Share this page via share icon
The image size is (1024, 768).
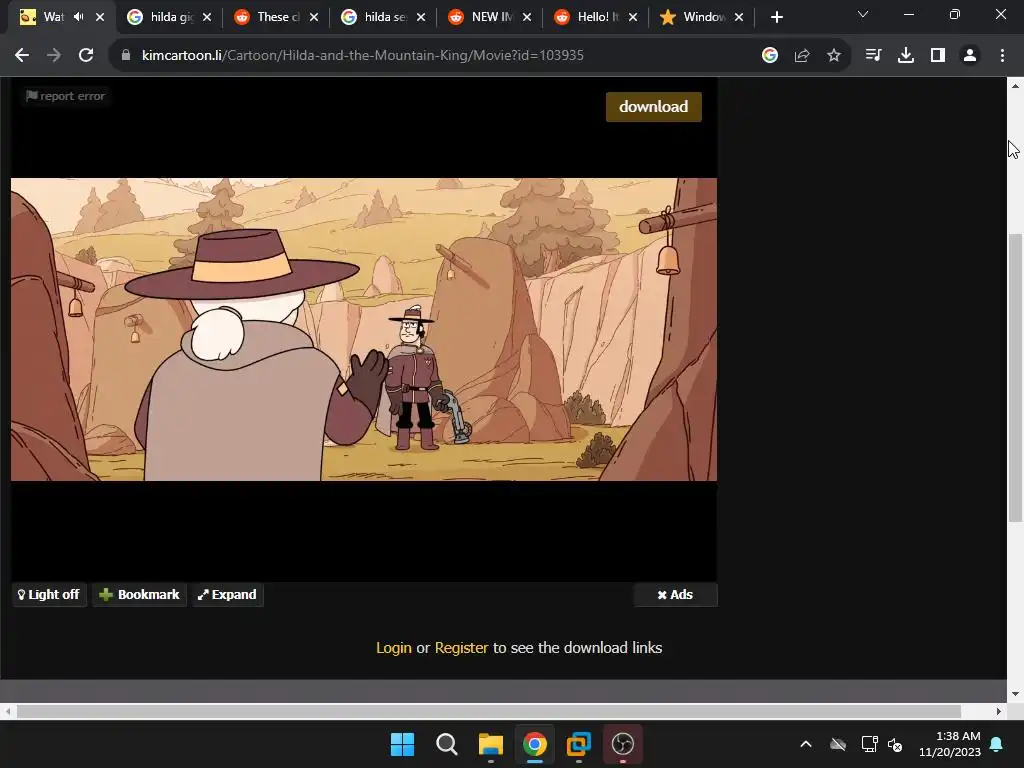802,56
